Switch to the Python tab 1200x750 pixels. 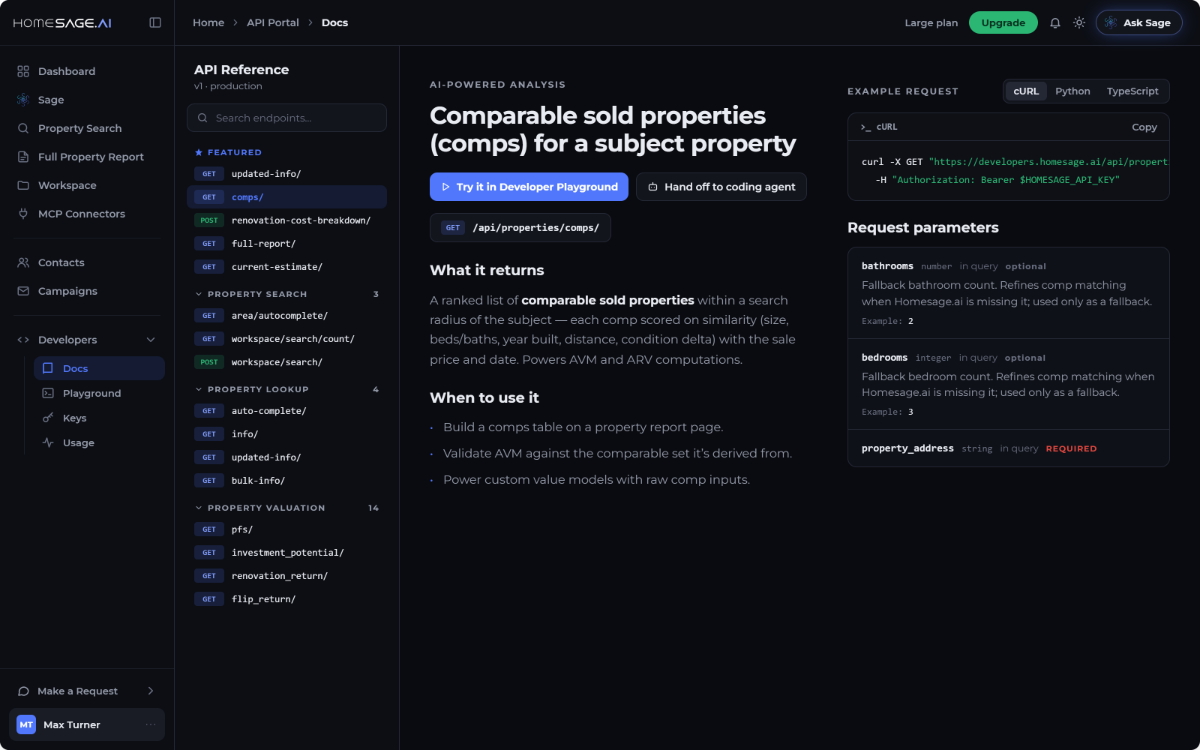point(1073,91)
